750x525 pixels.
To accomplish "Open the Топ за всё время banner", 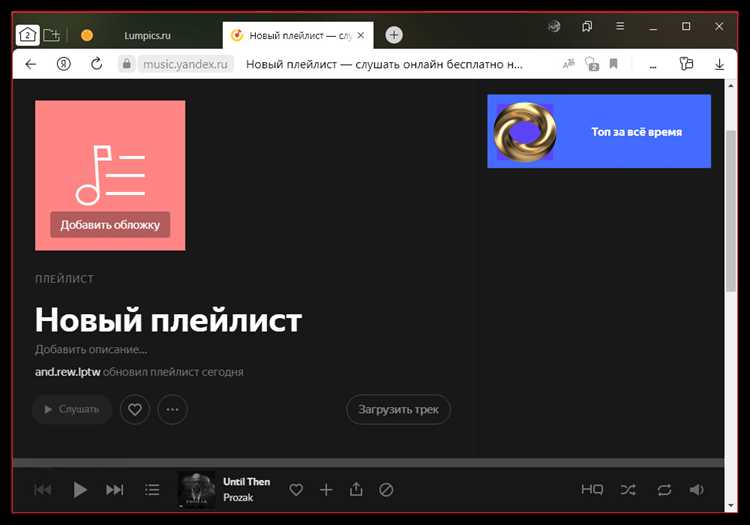I will (599, 131).
